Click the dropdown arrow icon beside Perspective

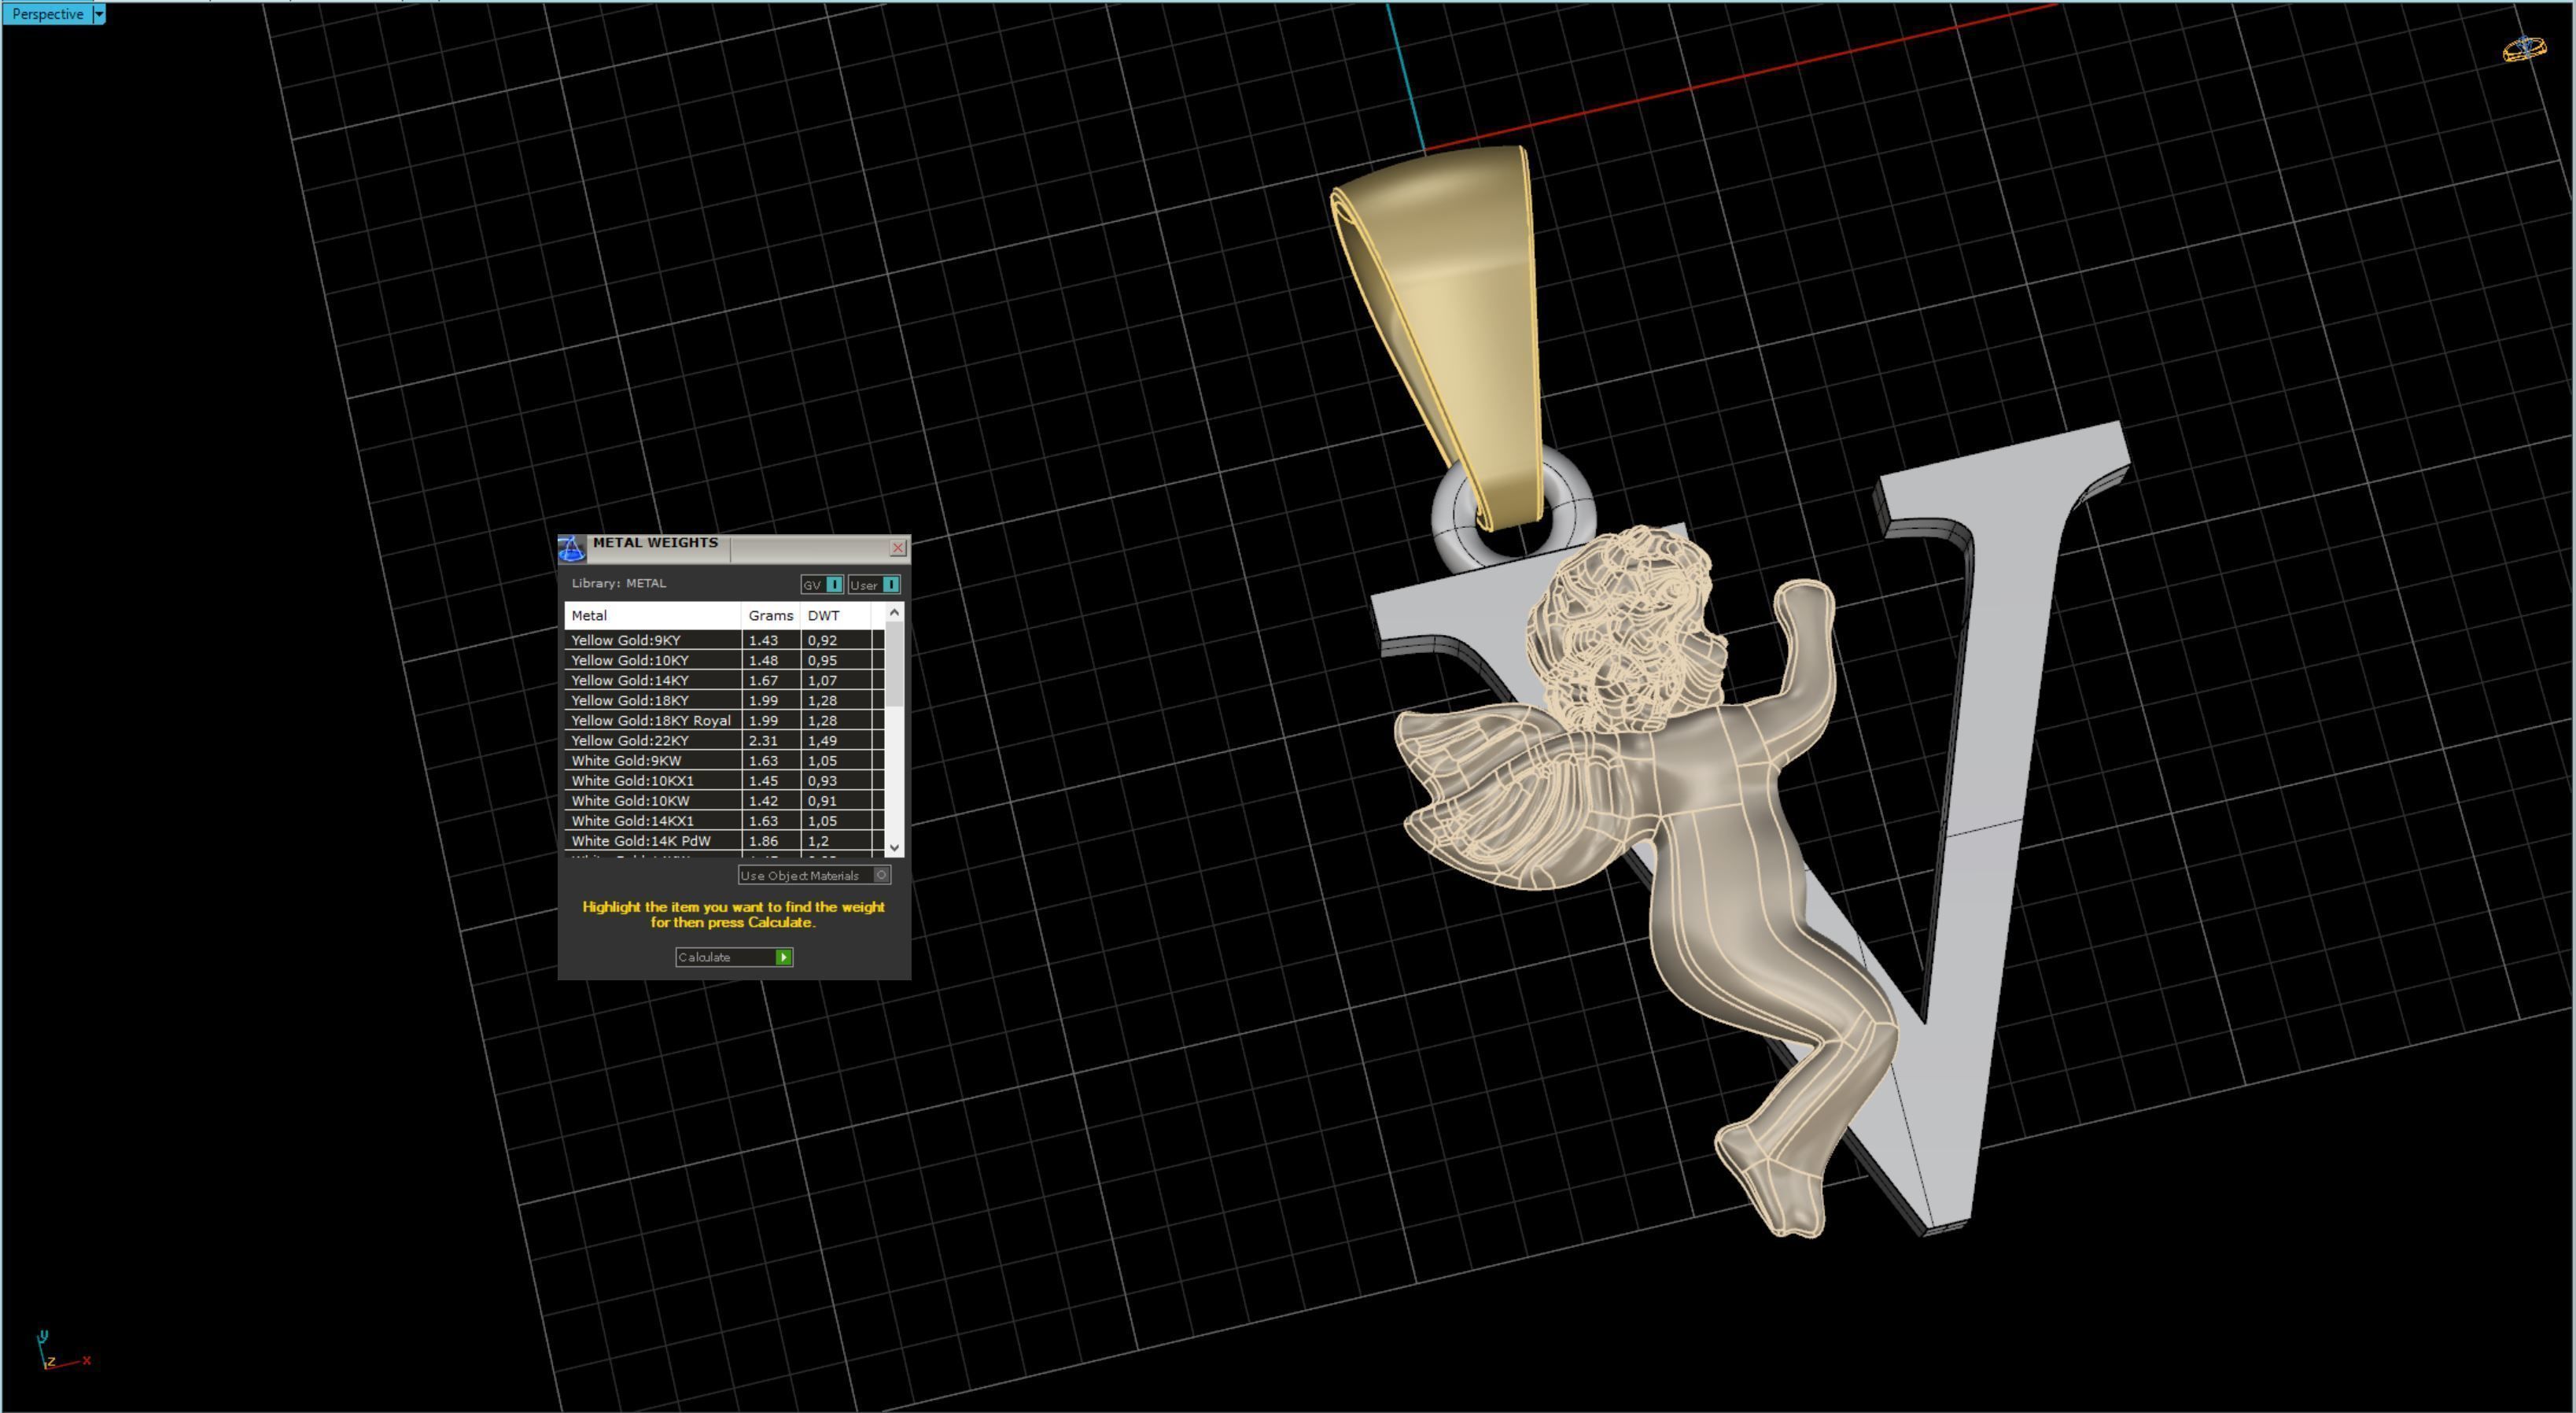click(x=99, y=13)
